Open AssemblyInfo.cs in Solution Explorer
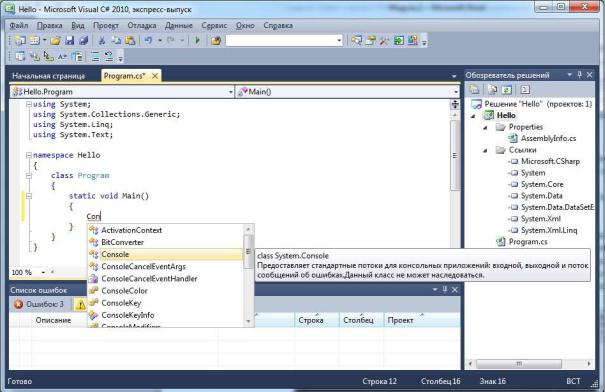Screen dimensions: 605x392 548,139
